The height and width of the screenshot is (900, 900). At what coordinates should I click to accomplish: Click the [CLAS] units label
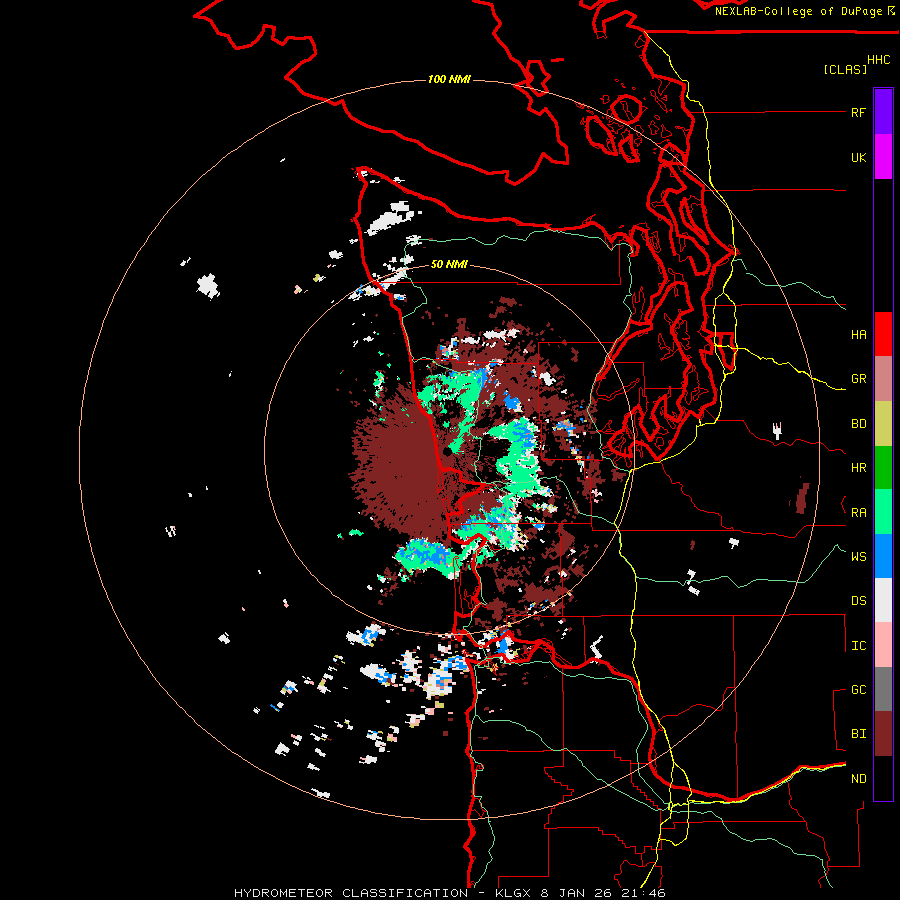tap(845, 69)
